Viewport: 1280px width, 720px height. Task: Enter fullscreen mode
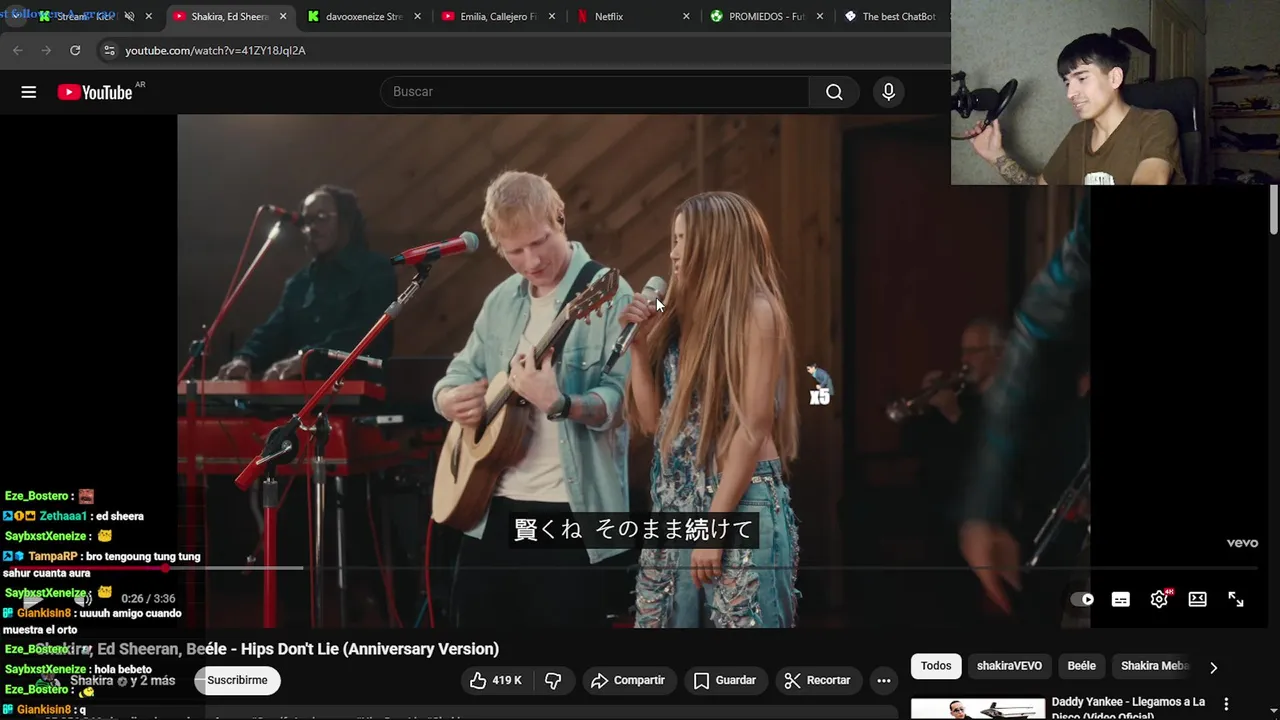1236,599
